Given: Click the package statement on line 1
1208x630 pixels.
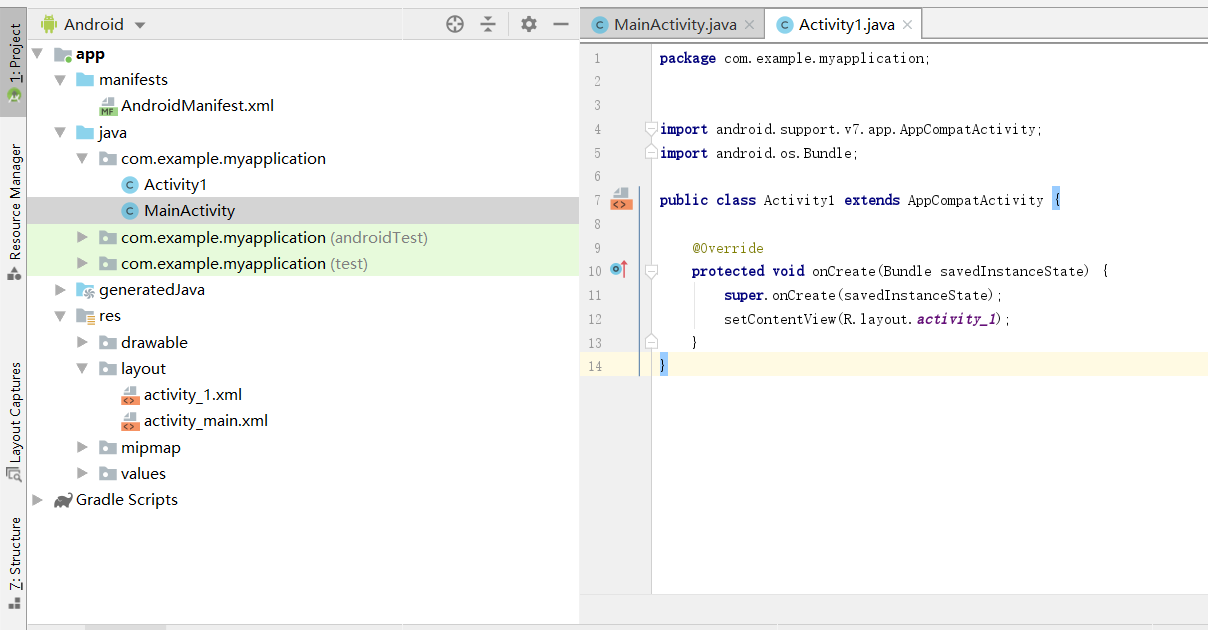Looking at the screenshot, I should click(x=795, y=58).
